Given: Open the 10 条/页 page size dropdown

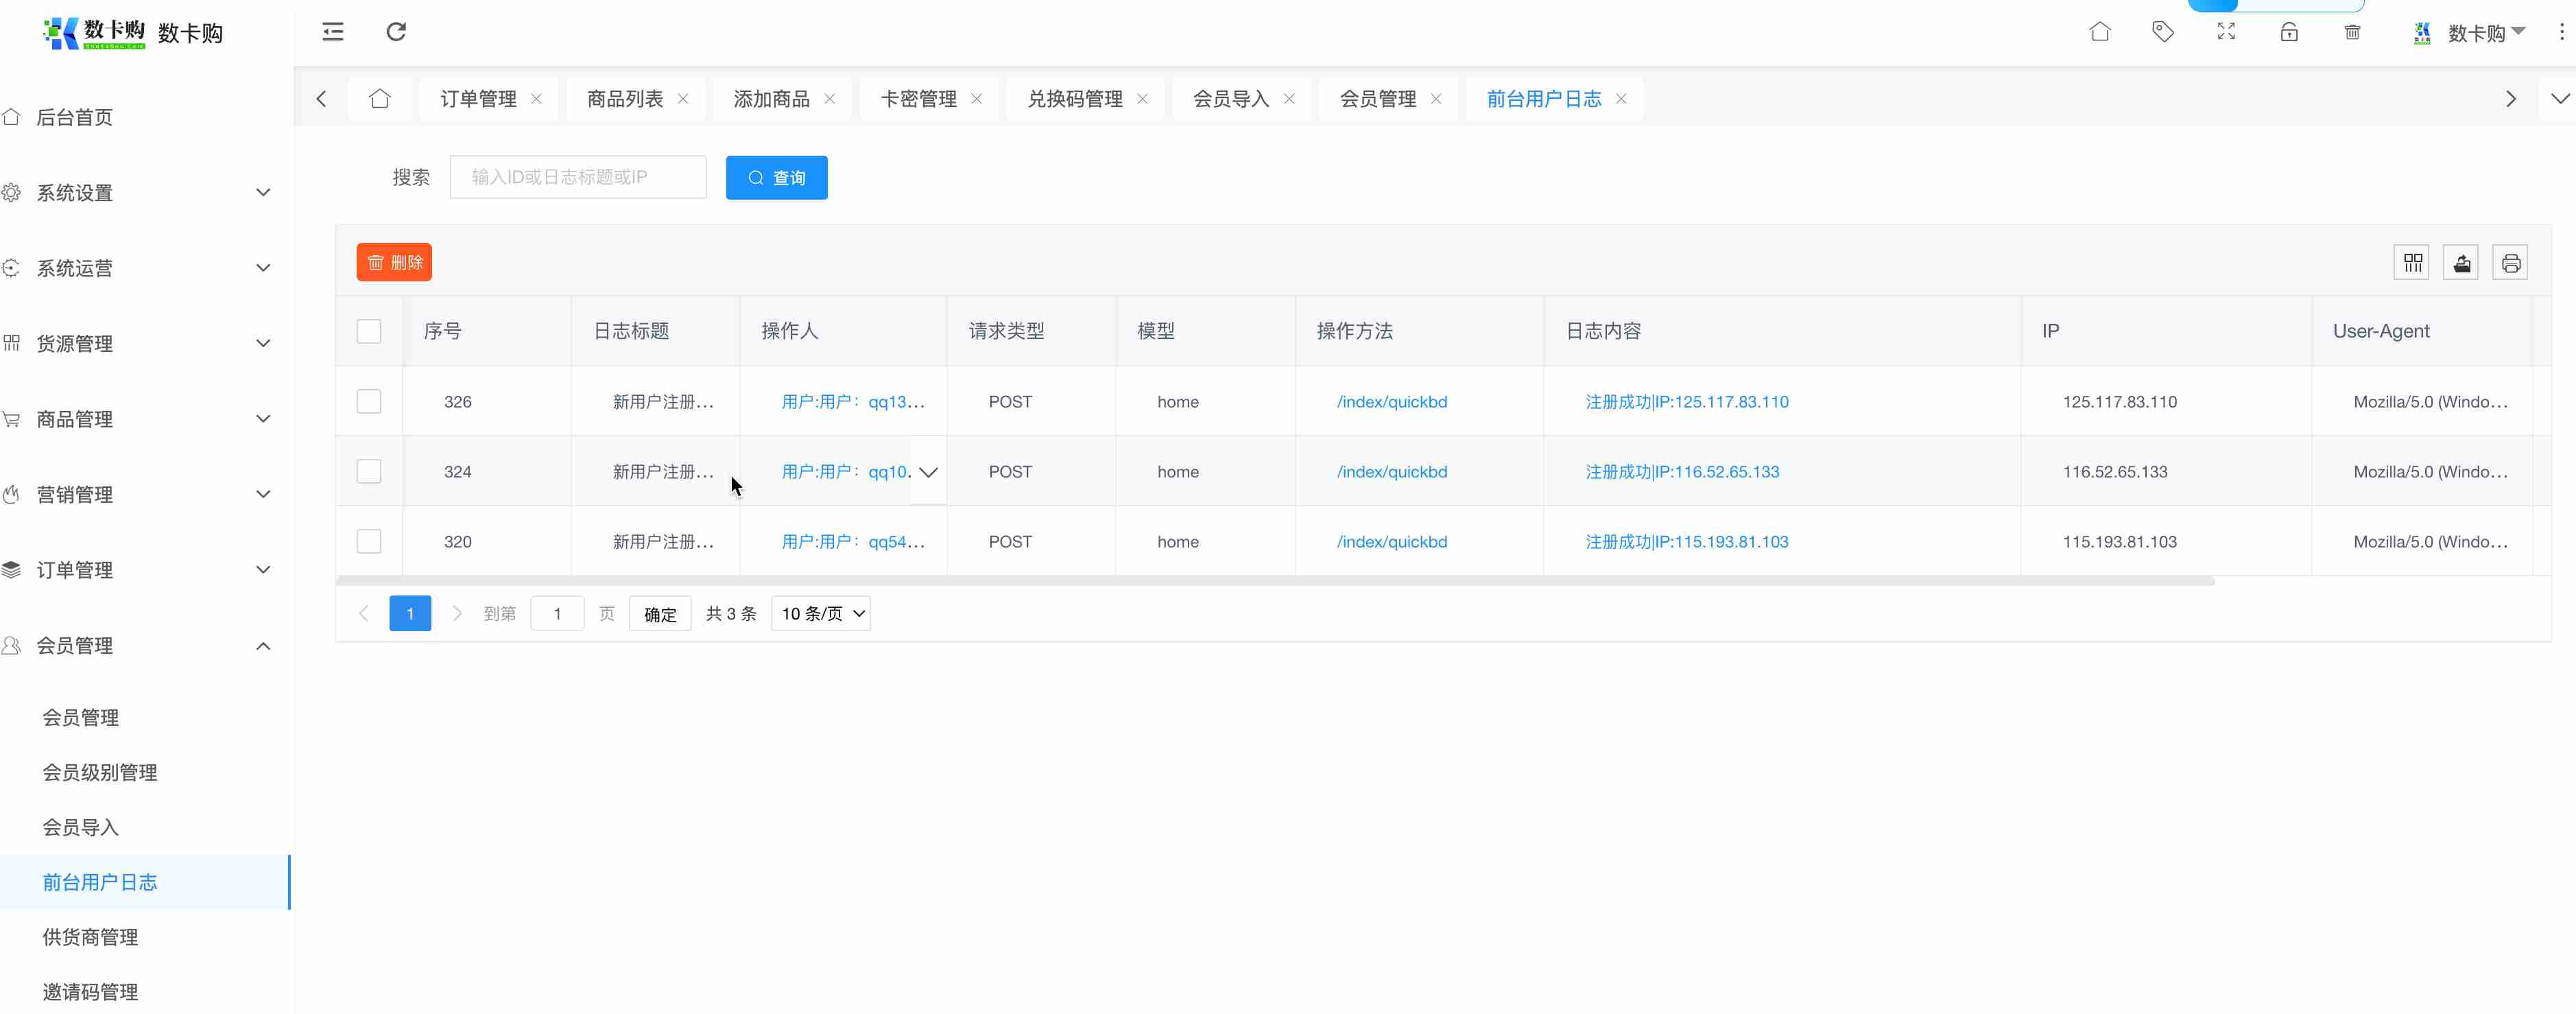Looking at the screenshot, I should click(821, 614).
